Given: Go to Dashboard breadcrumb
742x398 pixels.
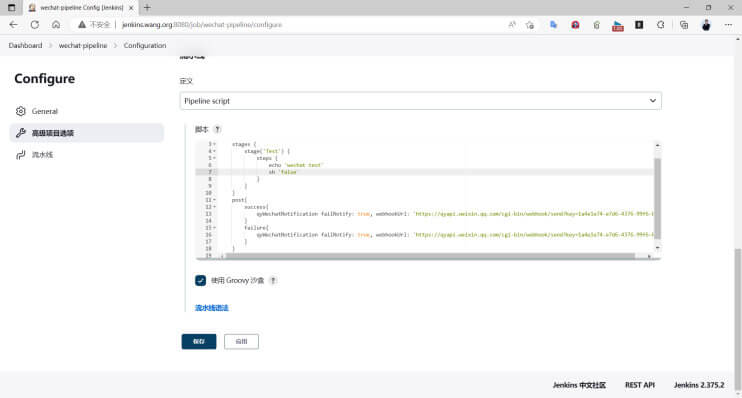Looking at the screenshot, I should pyautogui.click(x=25, y=45).
